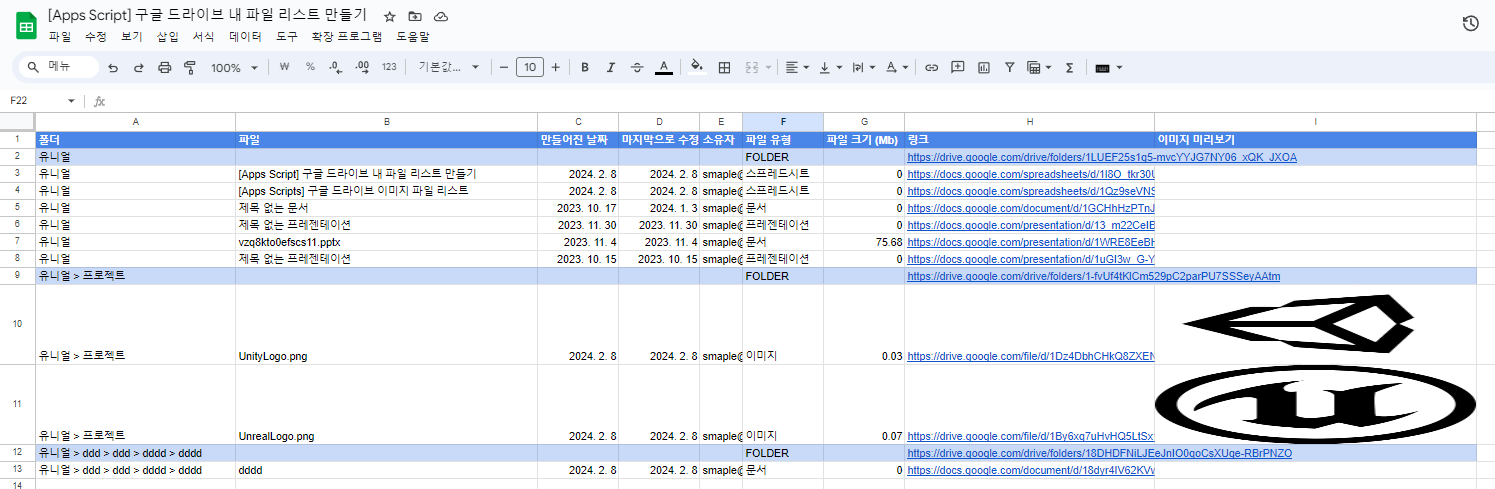Open the fill color picker
This screenshot has height=489, width=1495.
tap(697, 67)
